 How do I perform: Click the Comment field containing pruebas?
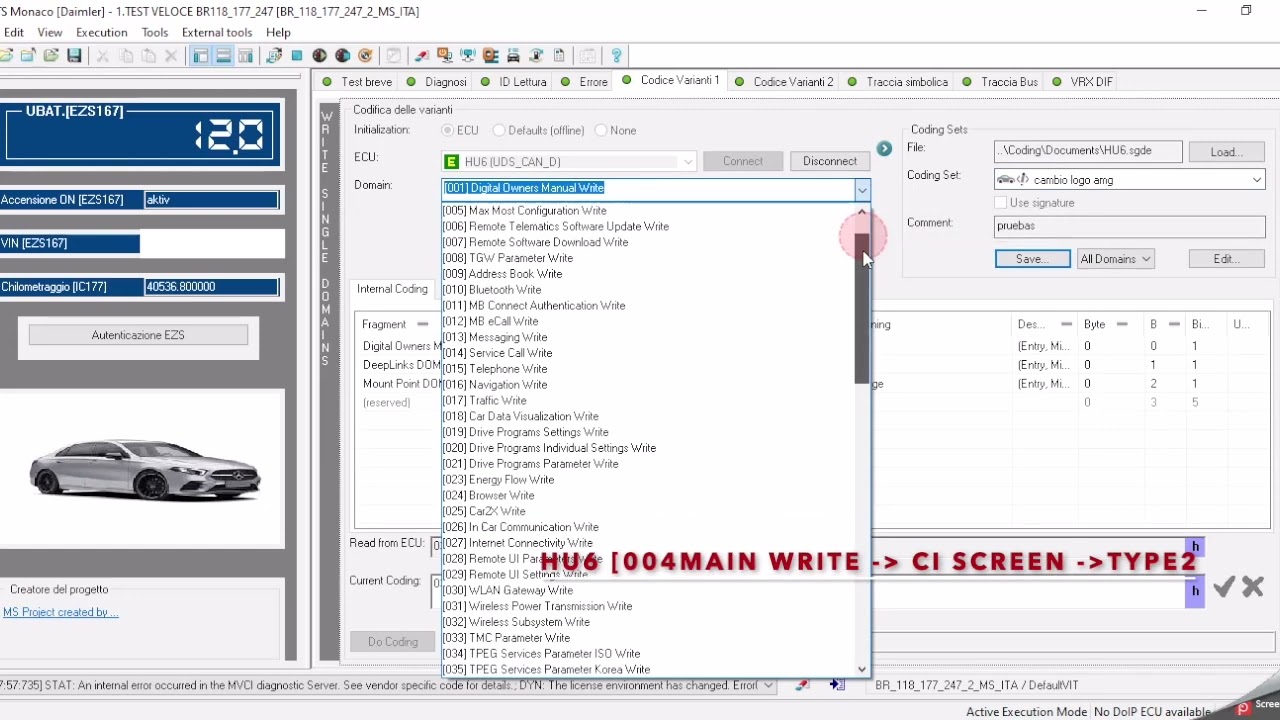[x=1130, y=226]
